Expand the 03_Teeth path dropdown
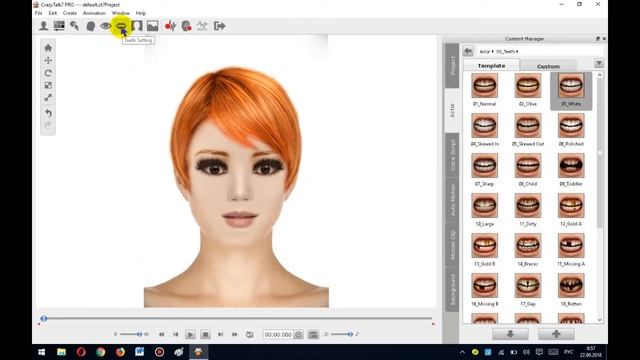Screen dimensions: 640x360 517,51
